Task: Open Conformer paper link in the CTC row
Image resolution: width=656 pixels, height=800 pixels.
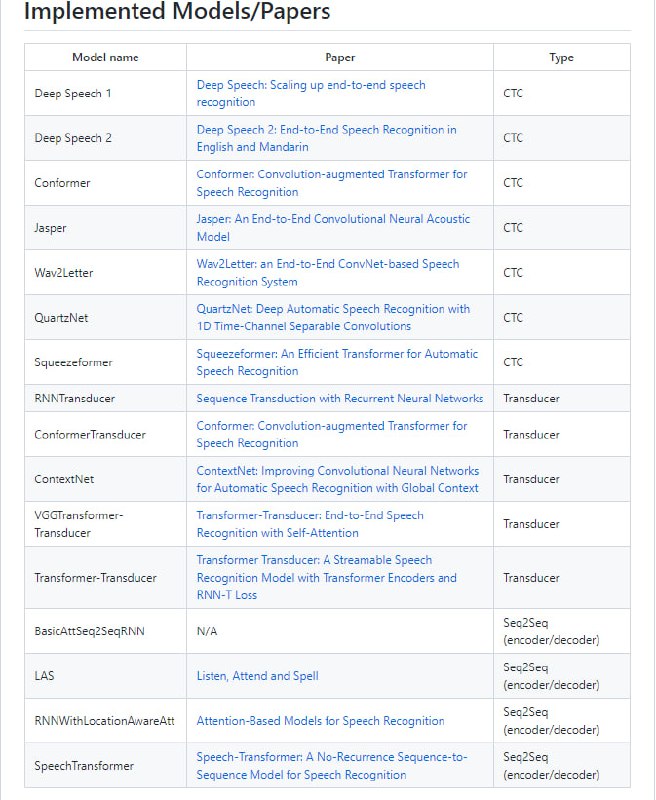Action: click(x=331, y=174)
